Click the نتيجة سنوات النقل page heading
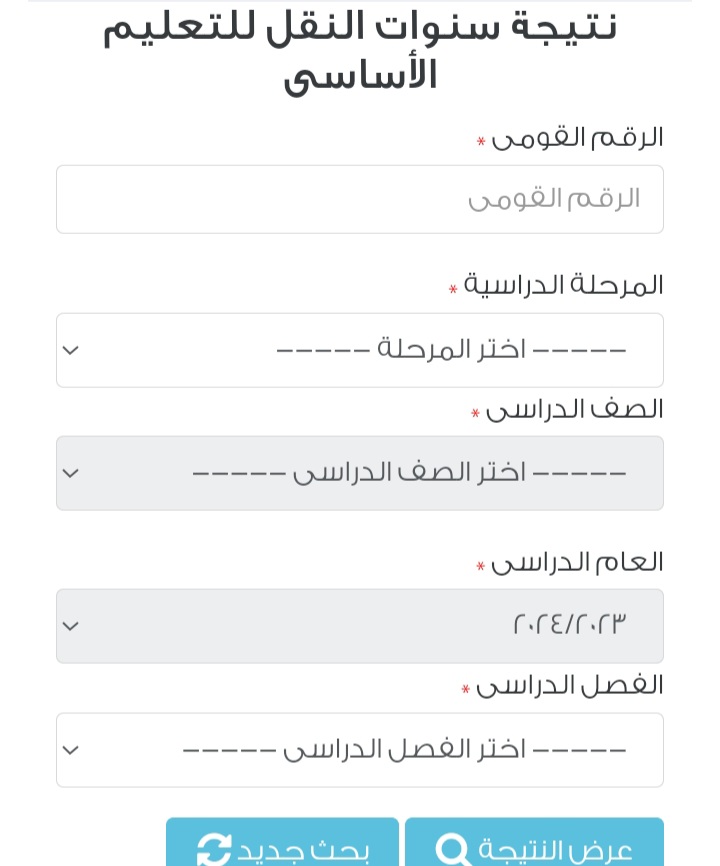Screen dimensions: 720x866 click(x=360, y=50)
